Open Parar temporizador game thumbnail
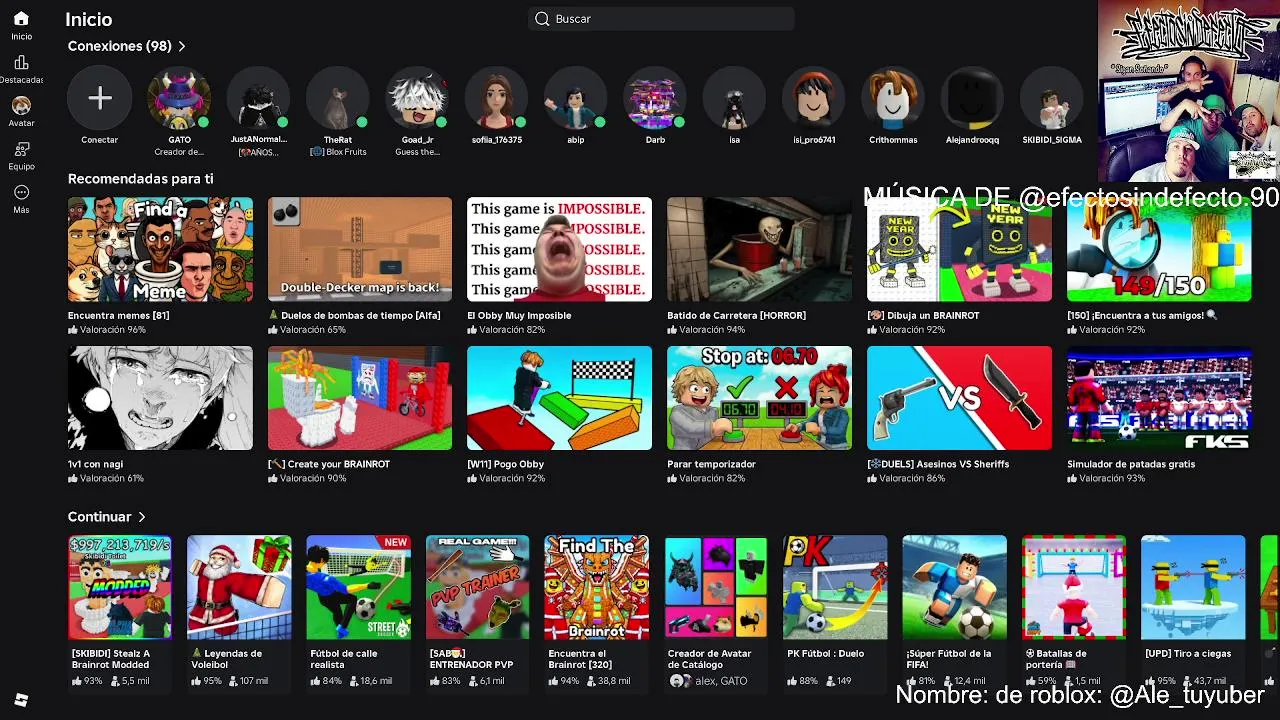The image size is (1280, 720). 759,398
